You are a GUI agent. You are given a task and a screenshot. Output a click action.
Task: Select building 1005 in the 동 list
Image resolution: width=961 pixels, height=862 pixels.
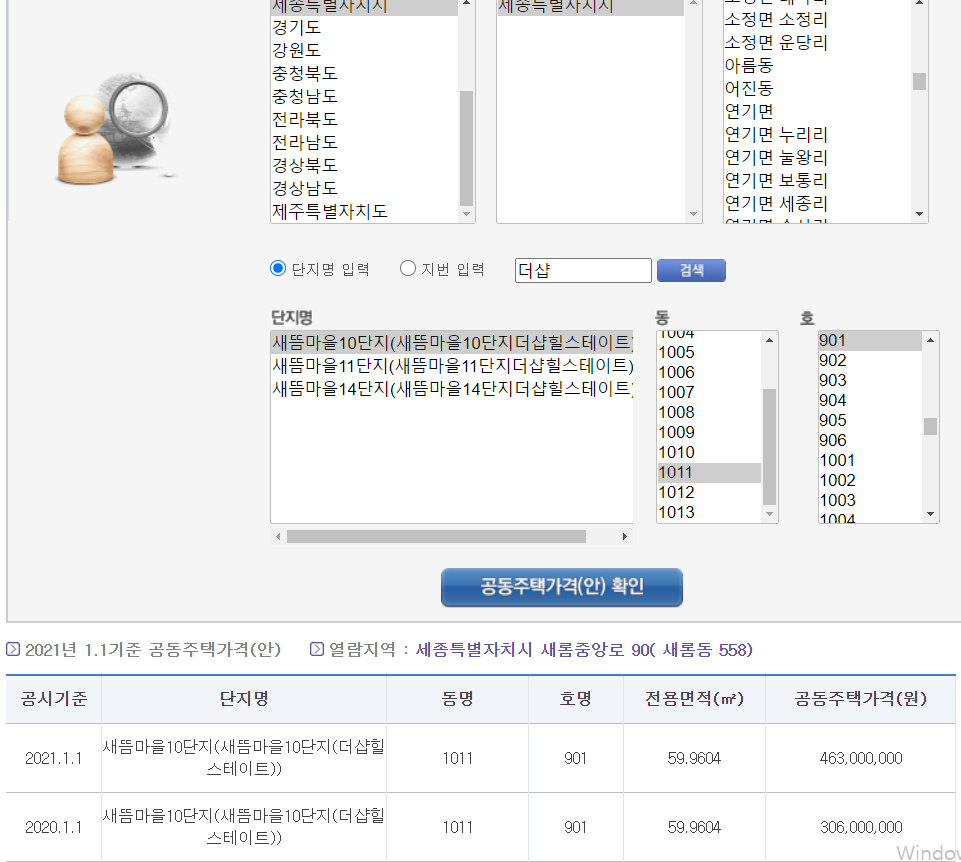pyautogui.click(x=709, y=353)
